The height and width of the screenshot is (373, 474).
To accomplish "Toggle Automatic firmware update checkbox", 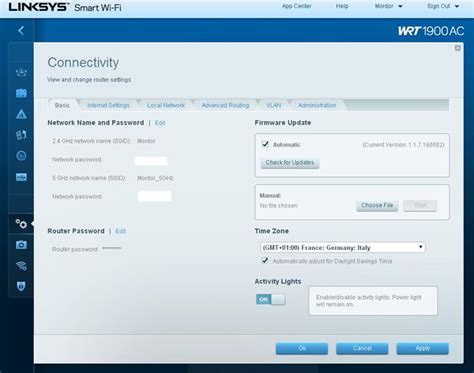I will [265, 144].
